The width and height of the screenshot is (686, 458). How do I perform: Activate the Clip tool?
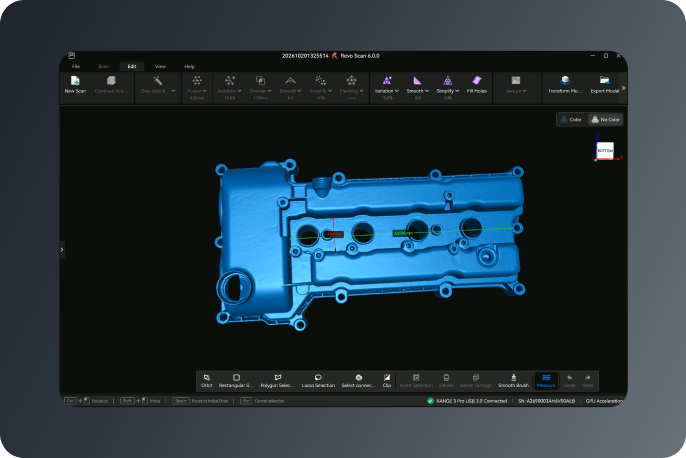coord(387,381)
